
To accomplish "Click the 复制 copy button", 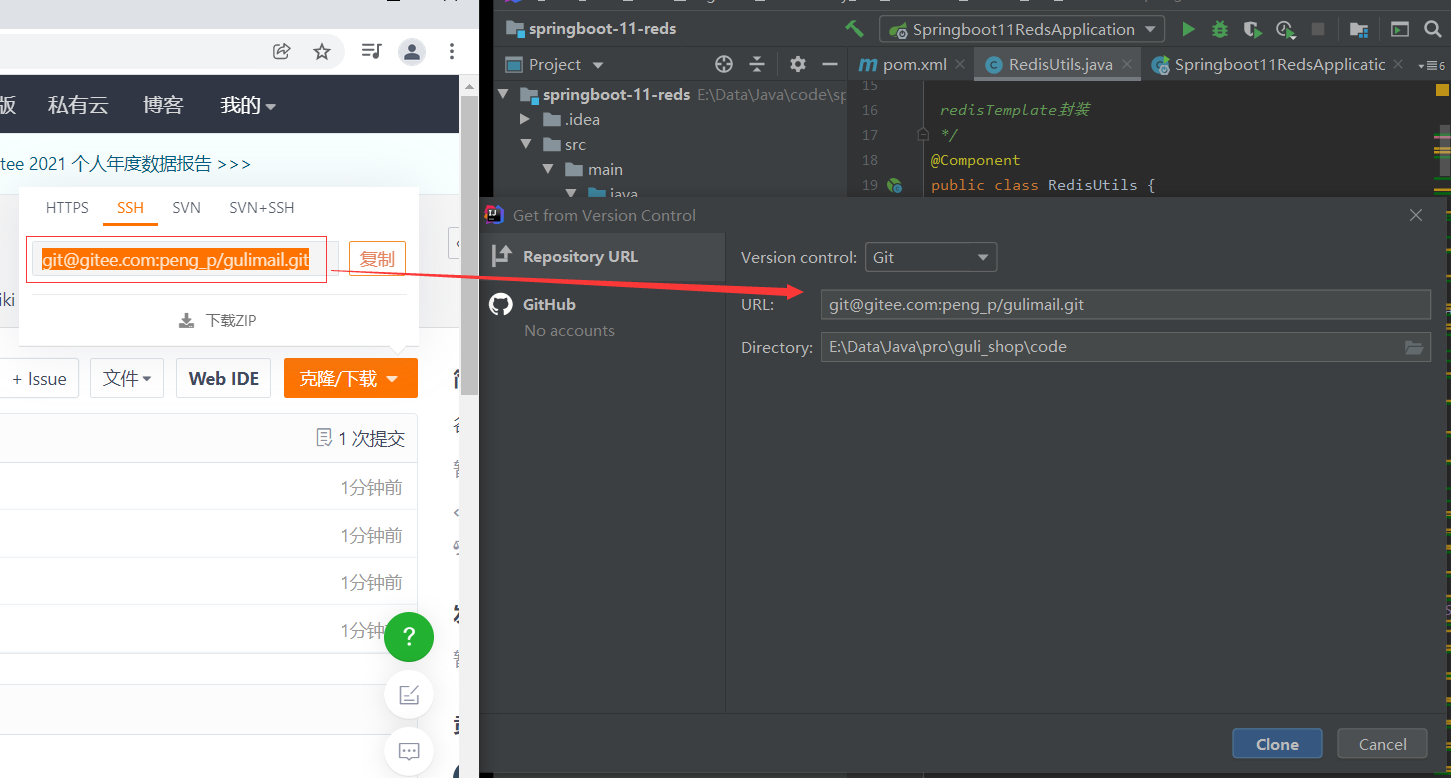I will point(377,259).
